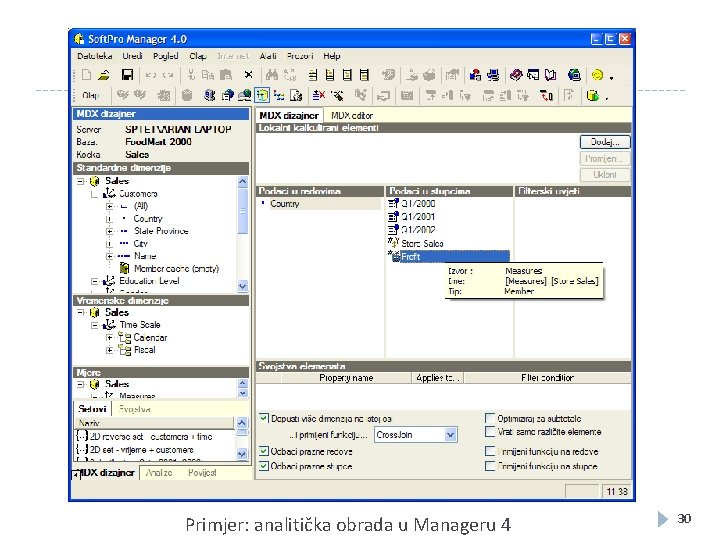Check Primijeni funkciju na redove

[x=490, y=451]
